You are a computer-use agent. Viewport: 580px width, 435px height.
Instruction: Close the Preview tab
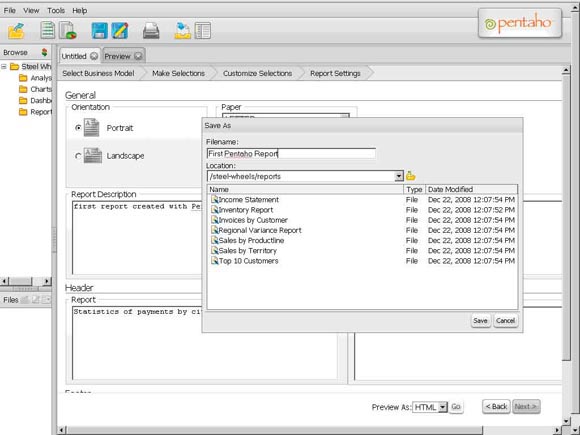coord(138,56)
